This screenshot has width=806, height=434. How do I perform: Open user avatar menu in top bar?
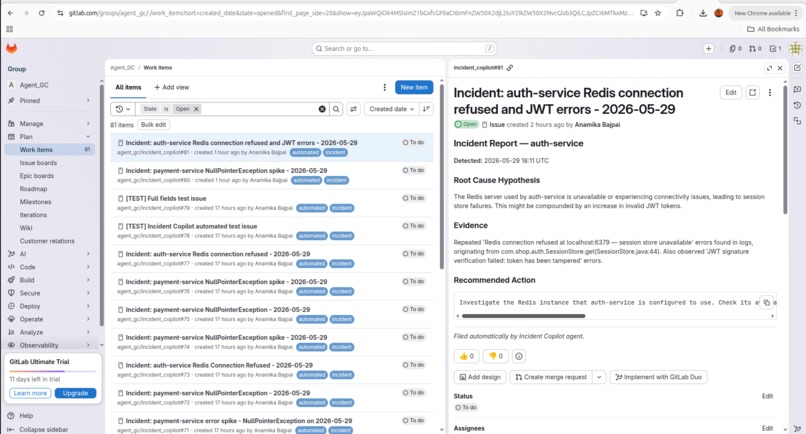[795, 48]
